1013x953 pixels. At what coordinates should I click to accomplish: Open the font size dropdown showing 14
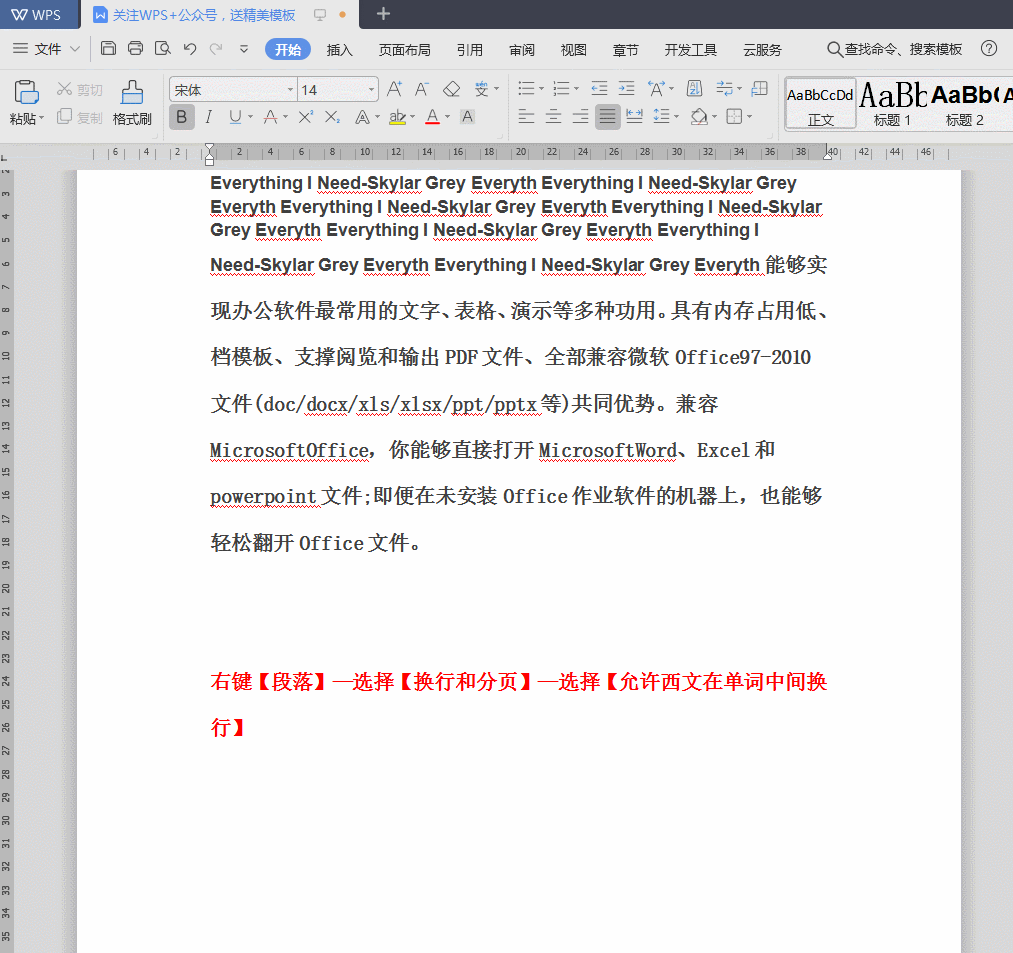[x=371, y=90]
